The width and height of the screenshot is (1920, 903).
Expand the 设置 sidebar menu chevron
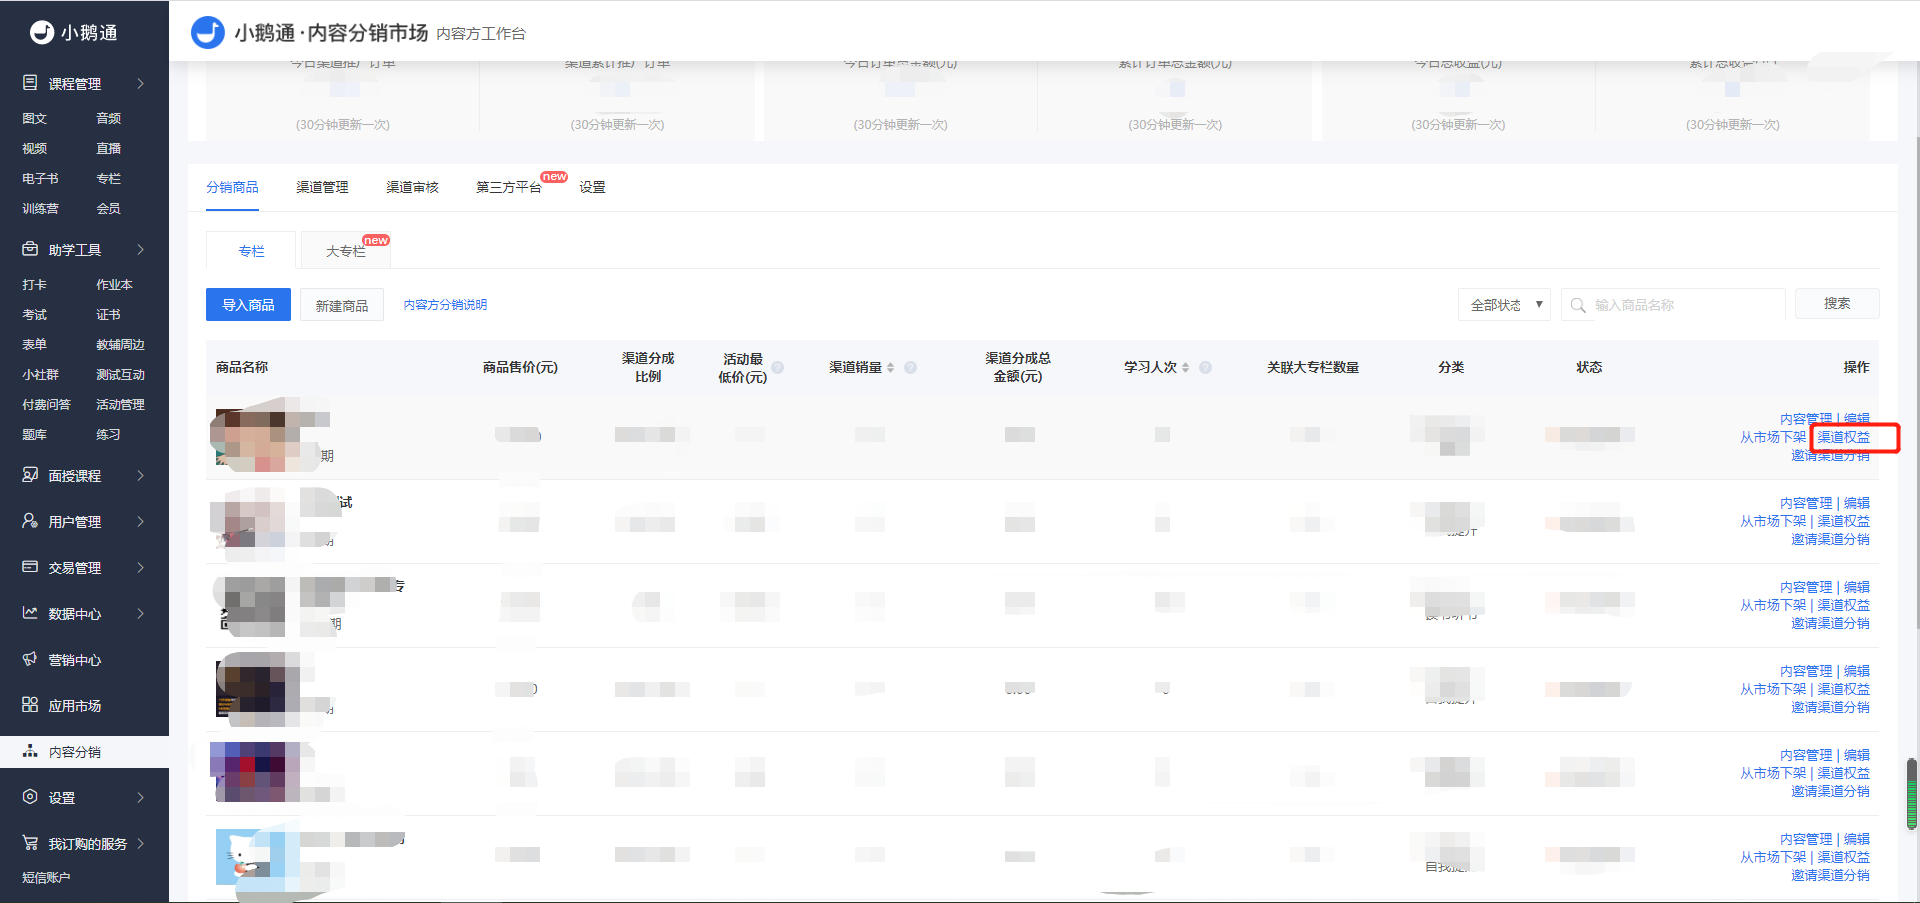[140, 797]
